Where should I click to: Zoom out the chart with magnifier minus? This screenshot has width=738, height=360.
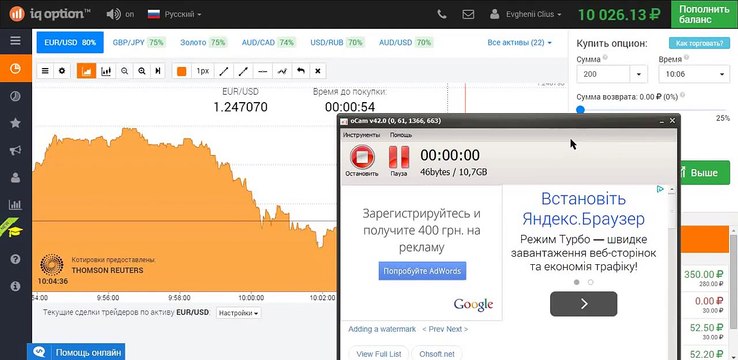[125, 71]
